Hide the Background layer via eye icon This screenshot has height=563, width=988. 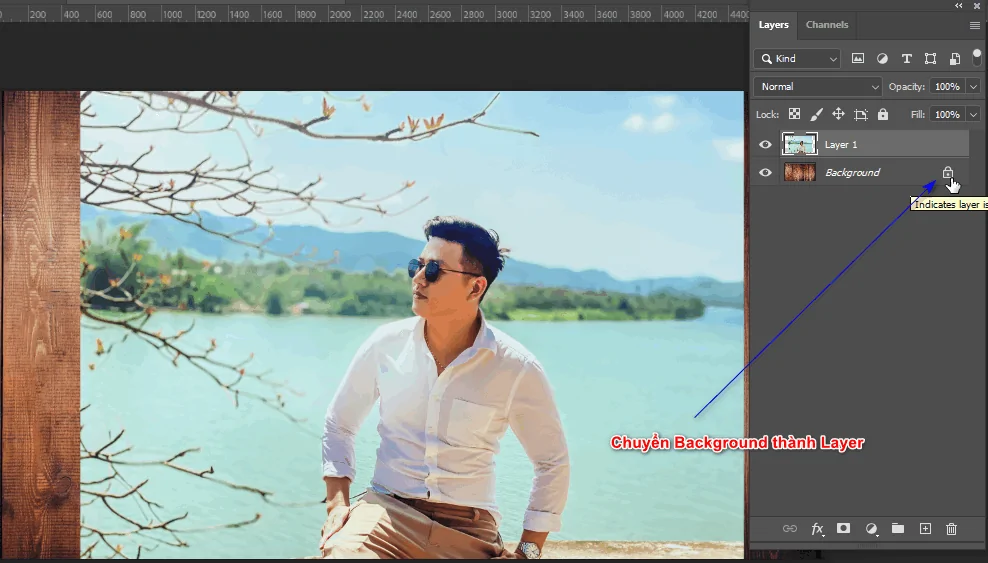tap(765, 173)
